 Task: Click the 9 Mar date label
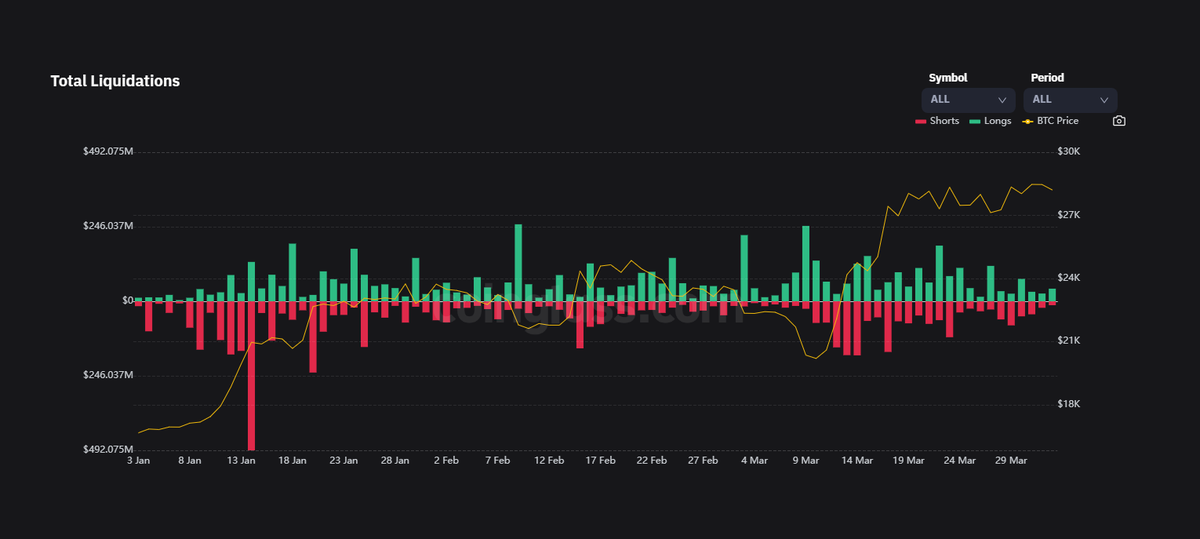pyautogui.click(x=806, y=461)
